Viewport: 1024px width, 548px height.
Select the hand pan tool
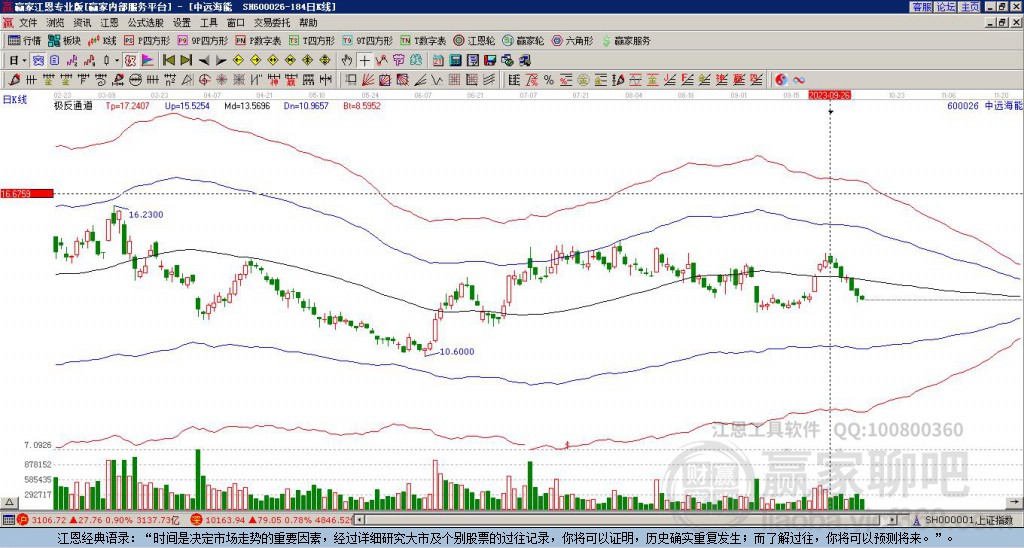point(347,61)
